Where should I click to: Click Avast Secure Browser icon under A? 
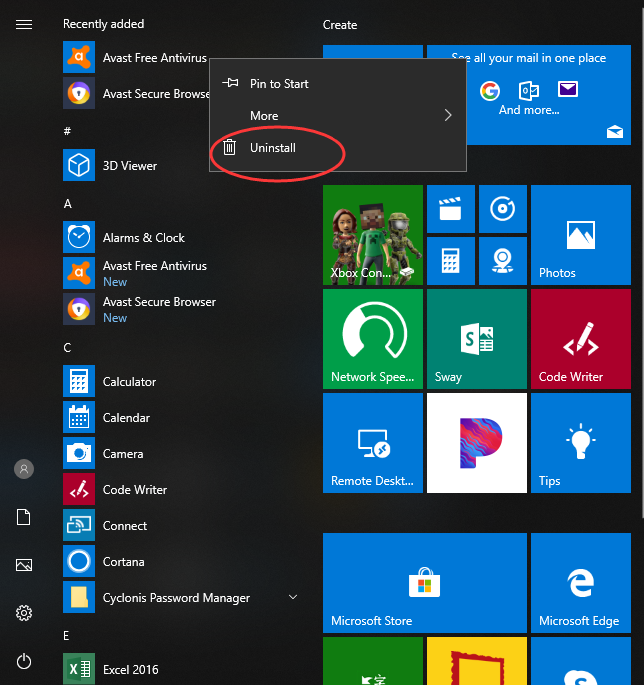click(79, 309)
